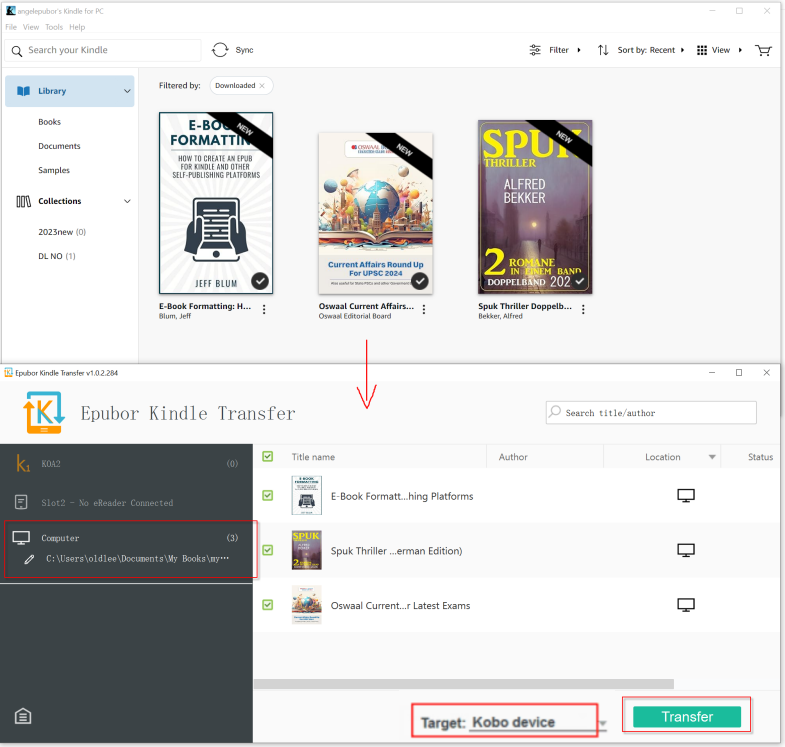
Task: Click the green Transfer button
Action: point(687,716)
